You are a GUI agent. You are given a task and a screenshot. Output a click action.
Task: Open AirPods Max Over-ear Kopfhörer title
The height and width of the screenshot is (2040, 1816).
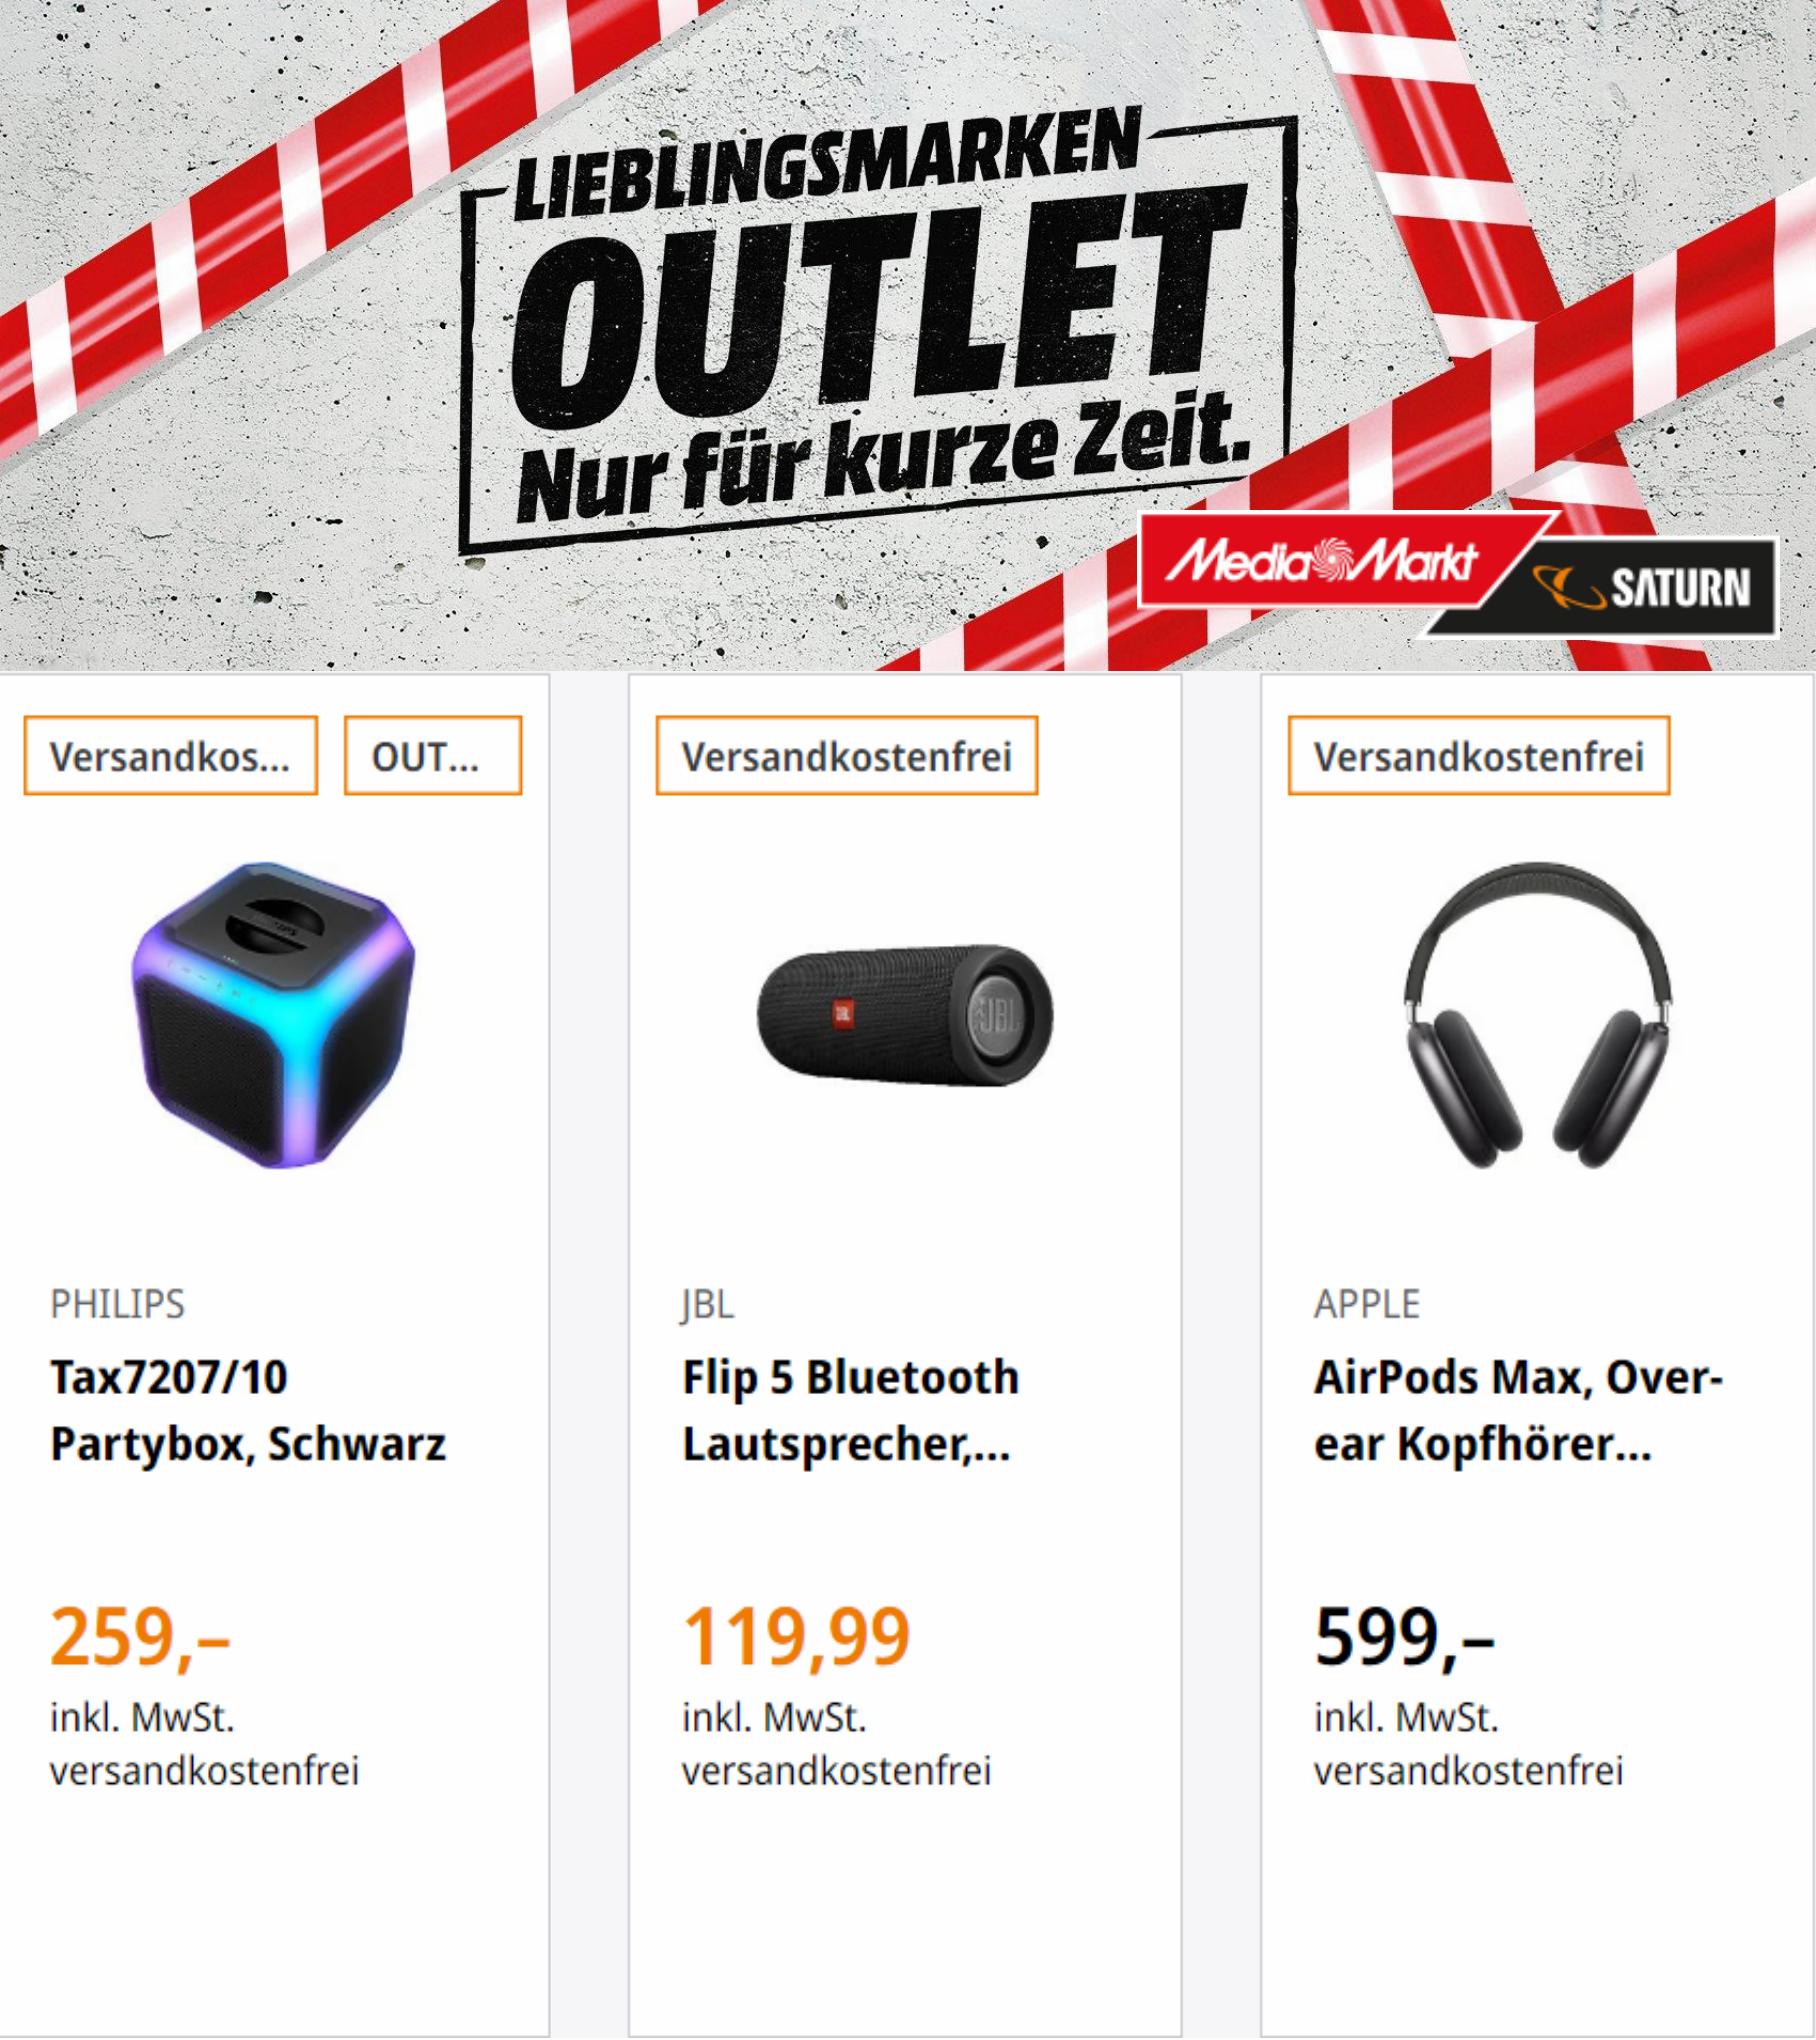coord(1518,1411)
